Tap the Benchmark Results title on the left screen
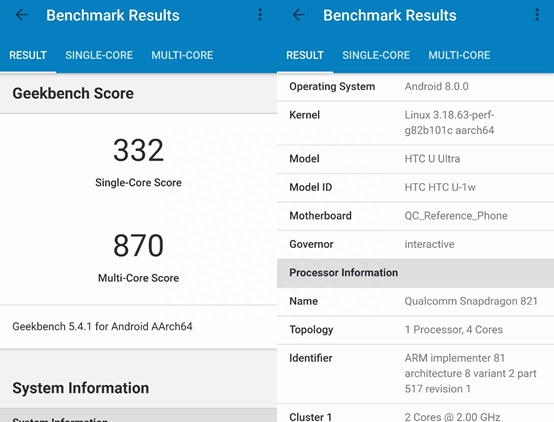Image resolution: width=554 pixels, height=422 pixels. [x=113, y=15]
